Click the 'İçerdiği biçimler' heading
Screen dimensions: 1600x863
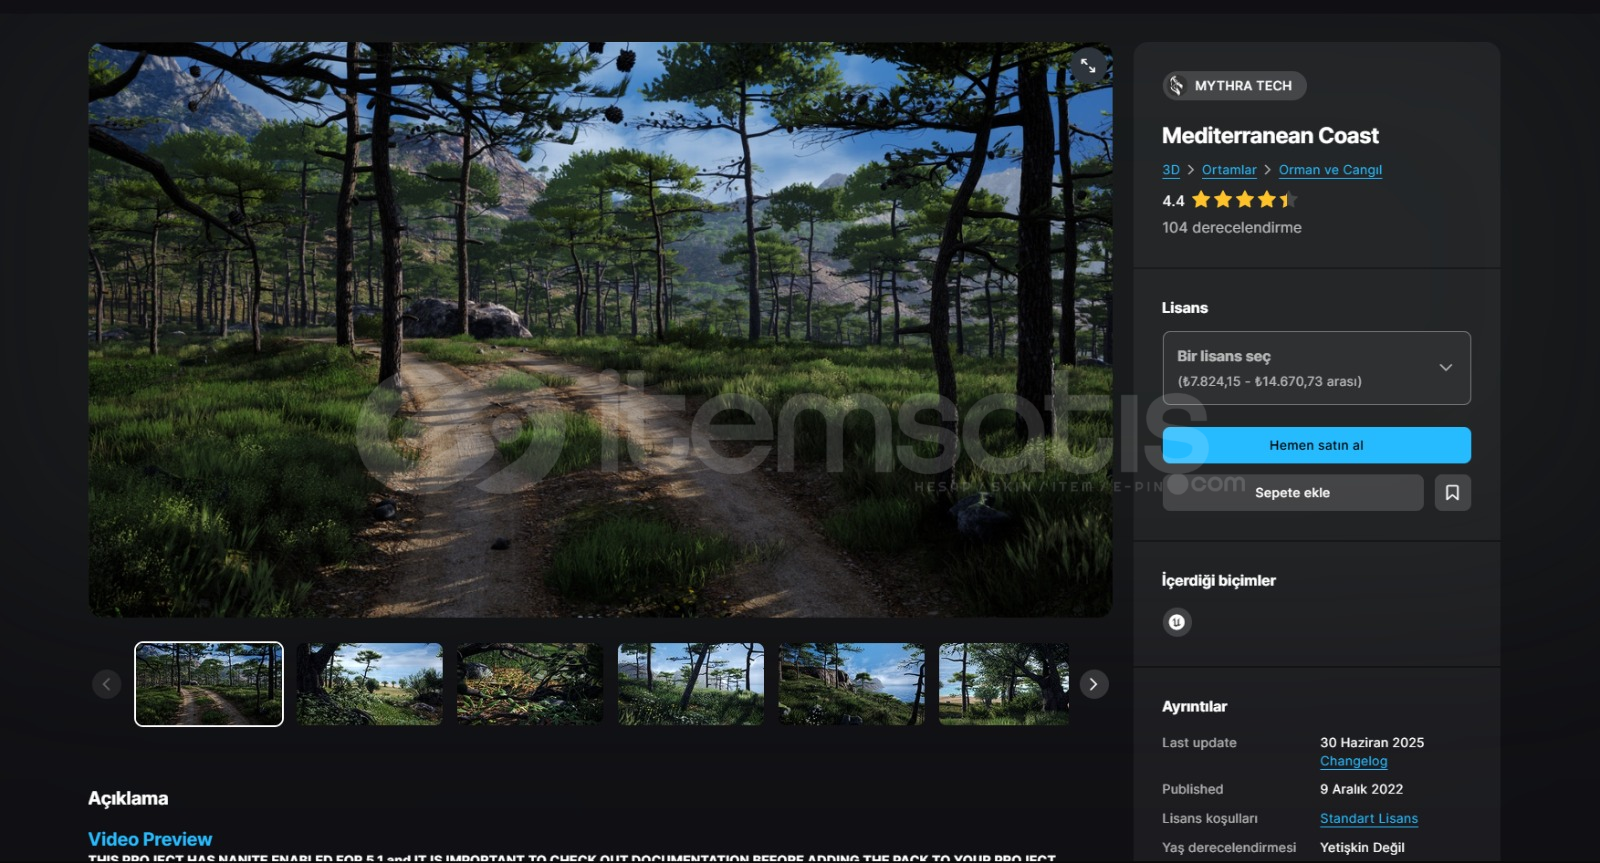pos(1218,580)
